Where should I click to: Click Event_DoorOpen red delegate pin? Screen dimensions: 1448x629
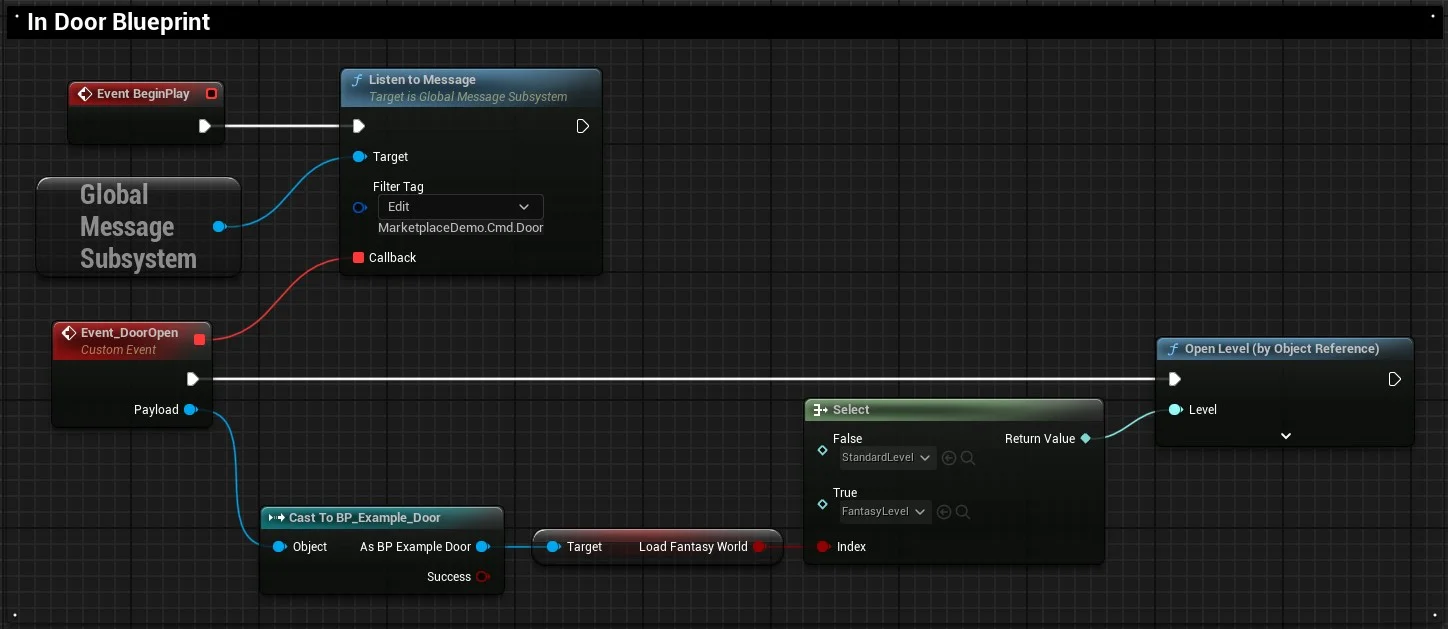199,340
